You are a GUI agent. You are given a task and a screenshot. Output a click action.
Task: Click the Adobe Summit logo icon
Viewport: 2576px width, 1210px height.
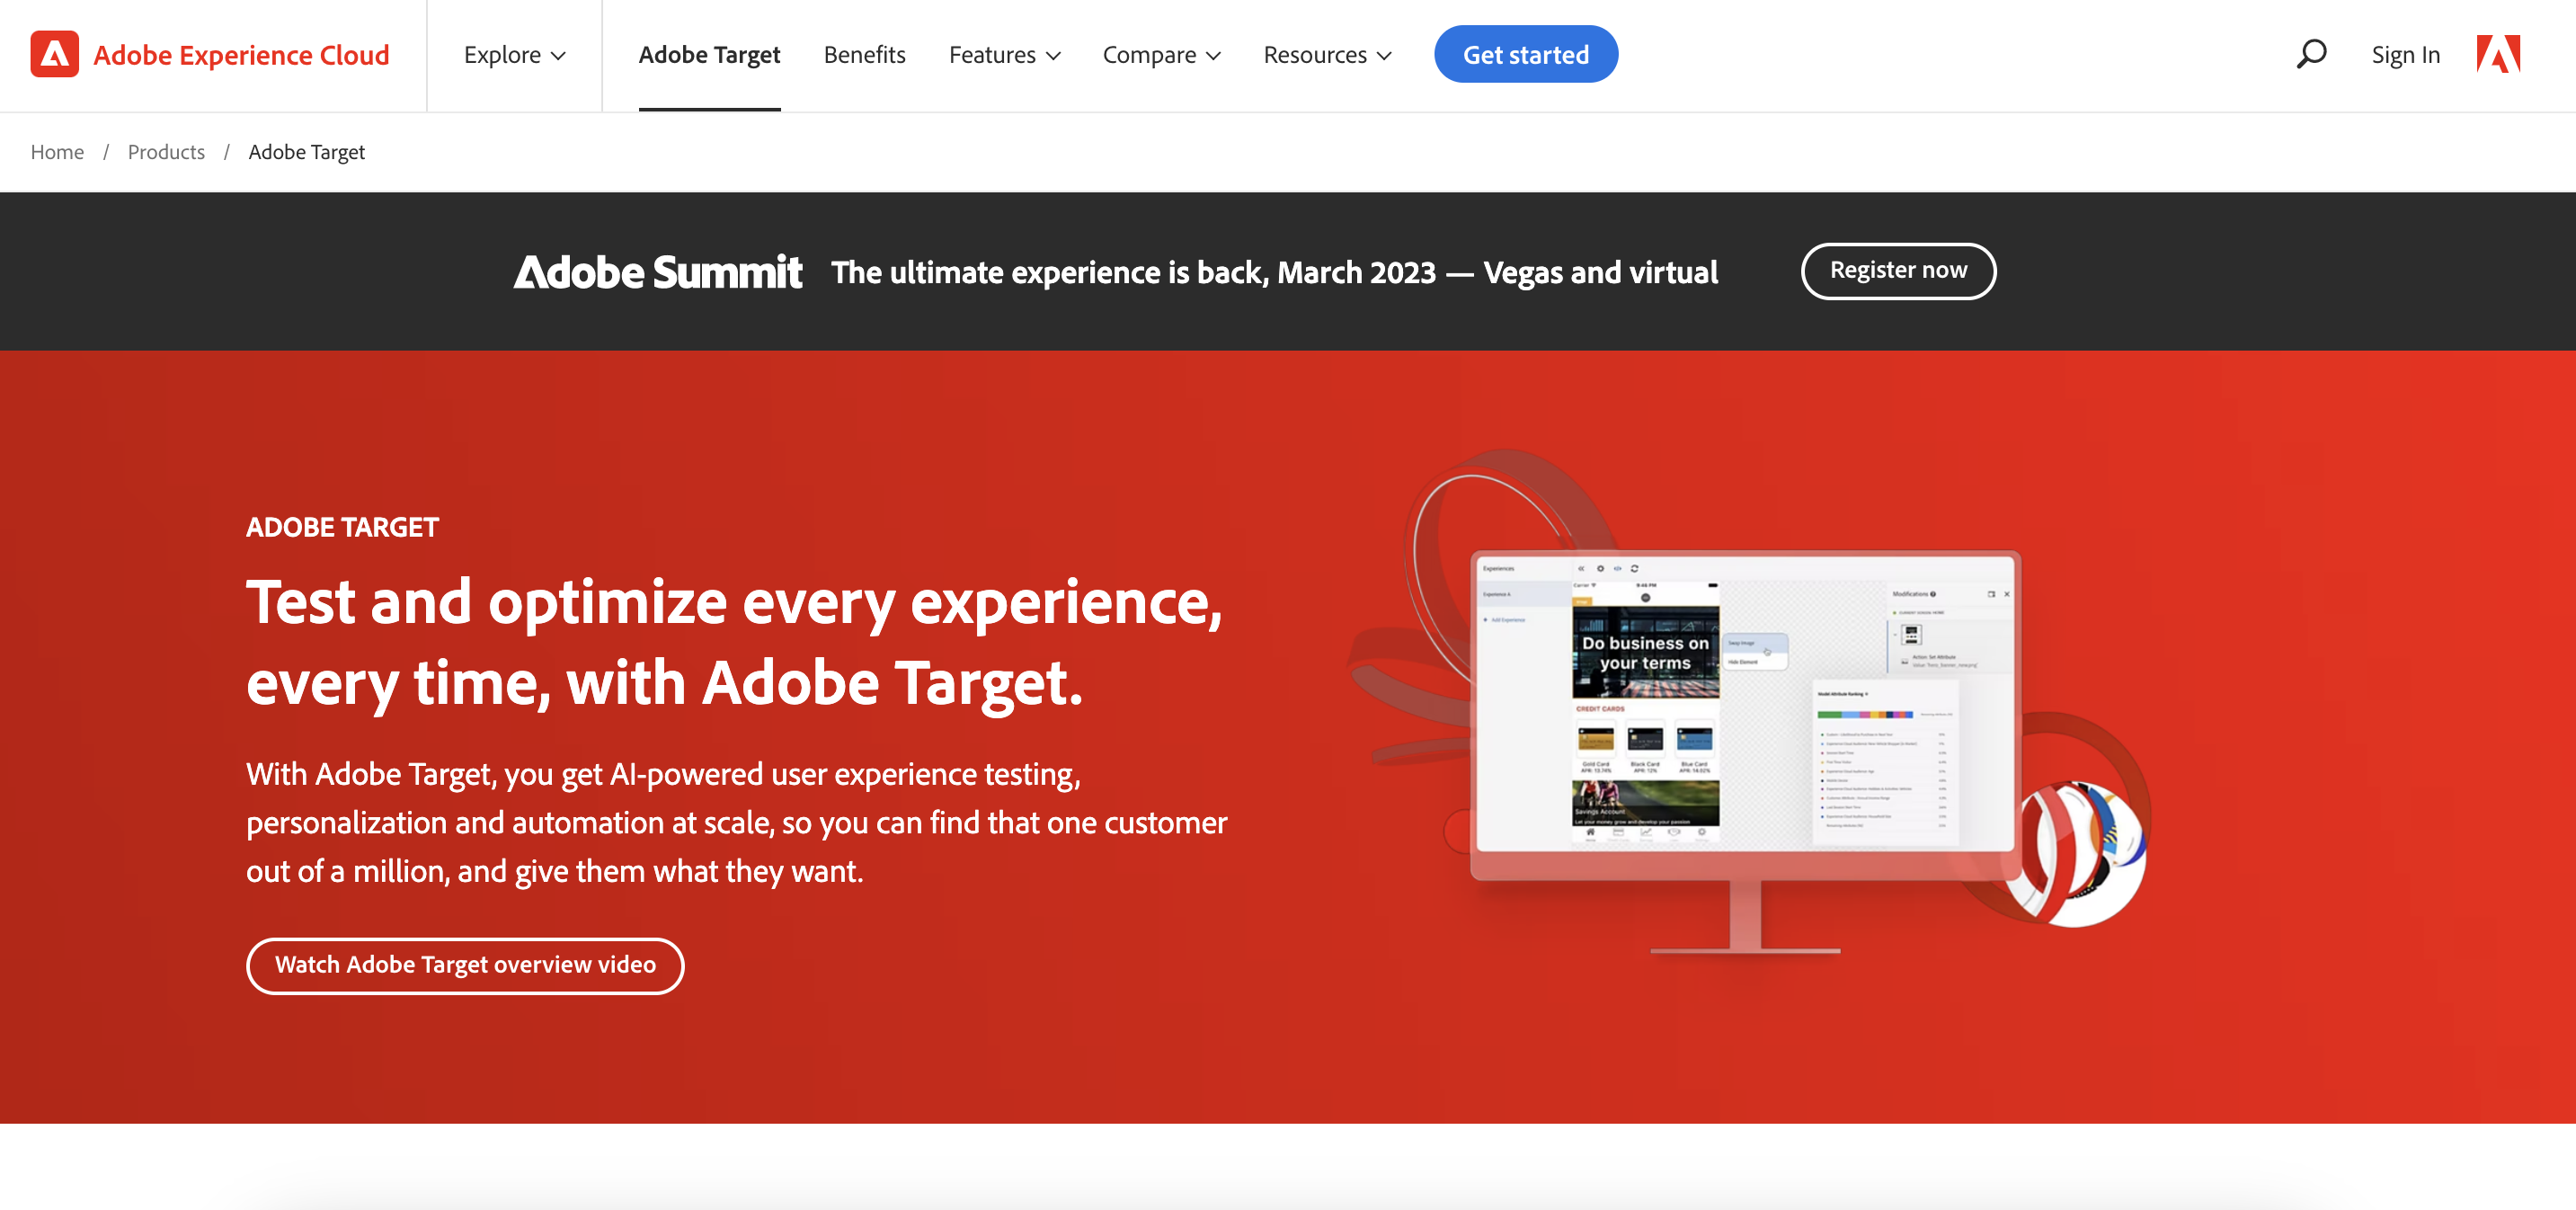(x=657, y=270)
